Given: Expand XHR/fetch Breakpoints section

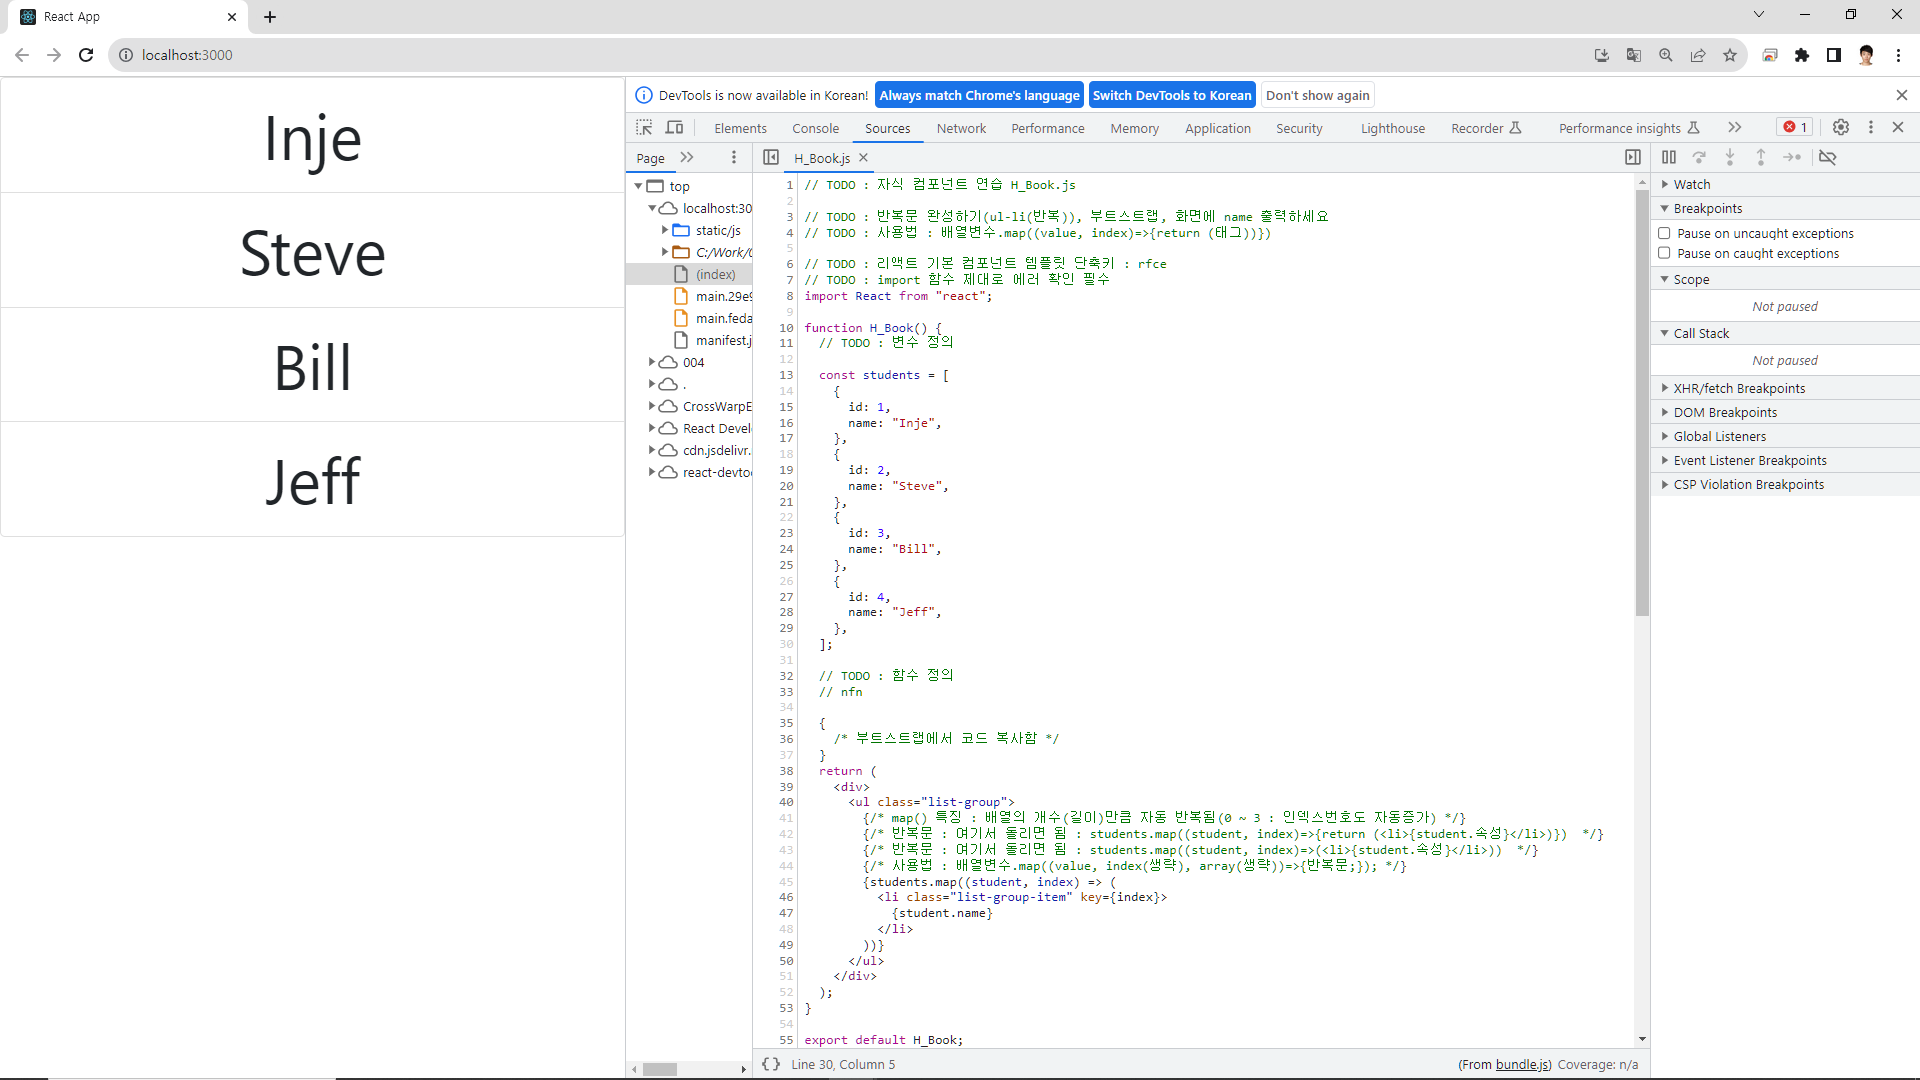Looking at the screenshot, I should pyautogui.click(x=1738, y=388).
